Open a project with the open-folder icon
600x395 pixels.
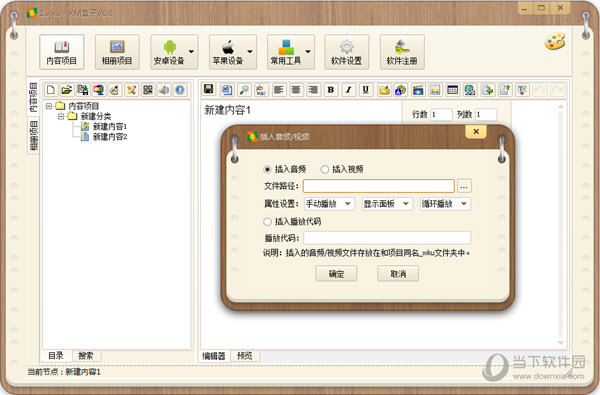(67, 90)
